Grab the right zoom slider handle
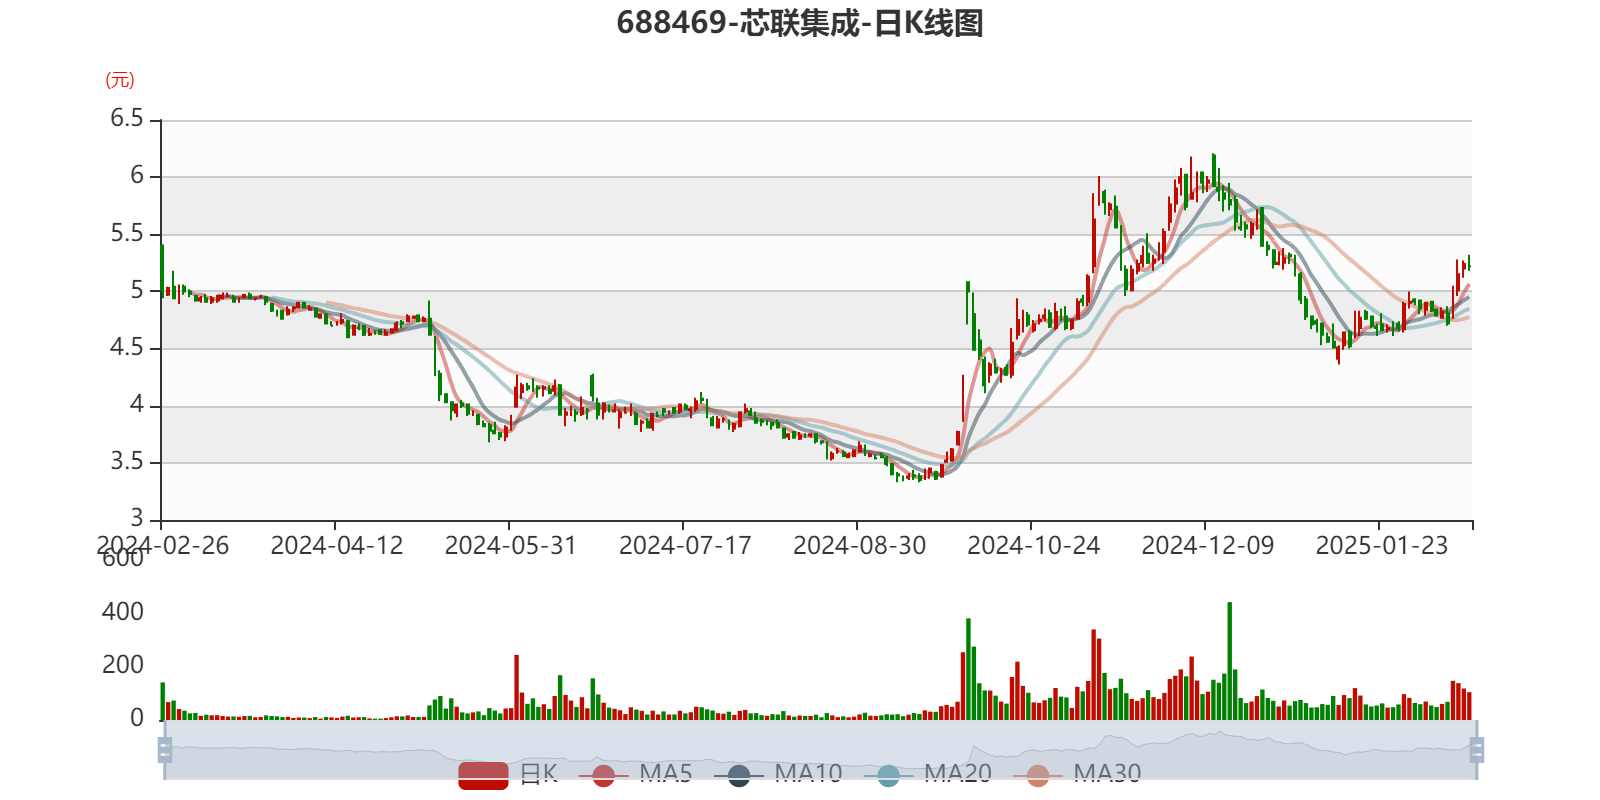 pyautogui.click(x=1477, y=749)
